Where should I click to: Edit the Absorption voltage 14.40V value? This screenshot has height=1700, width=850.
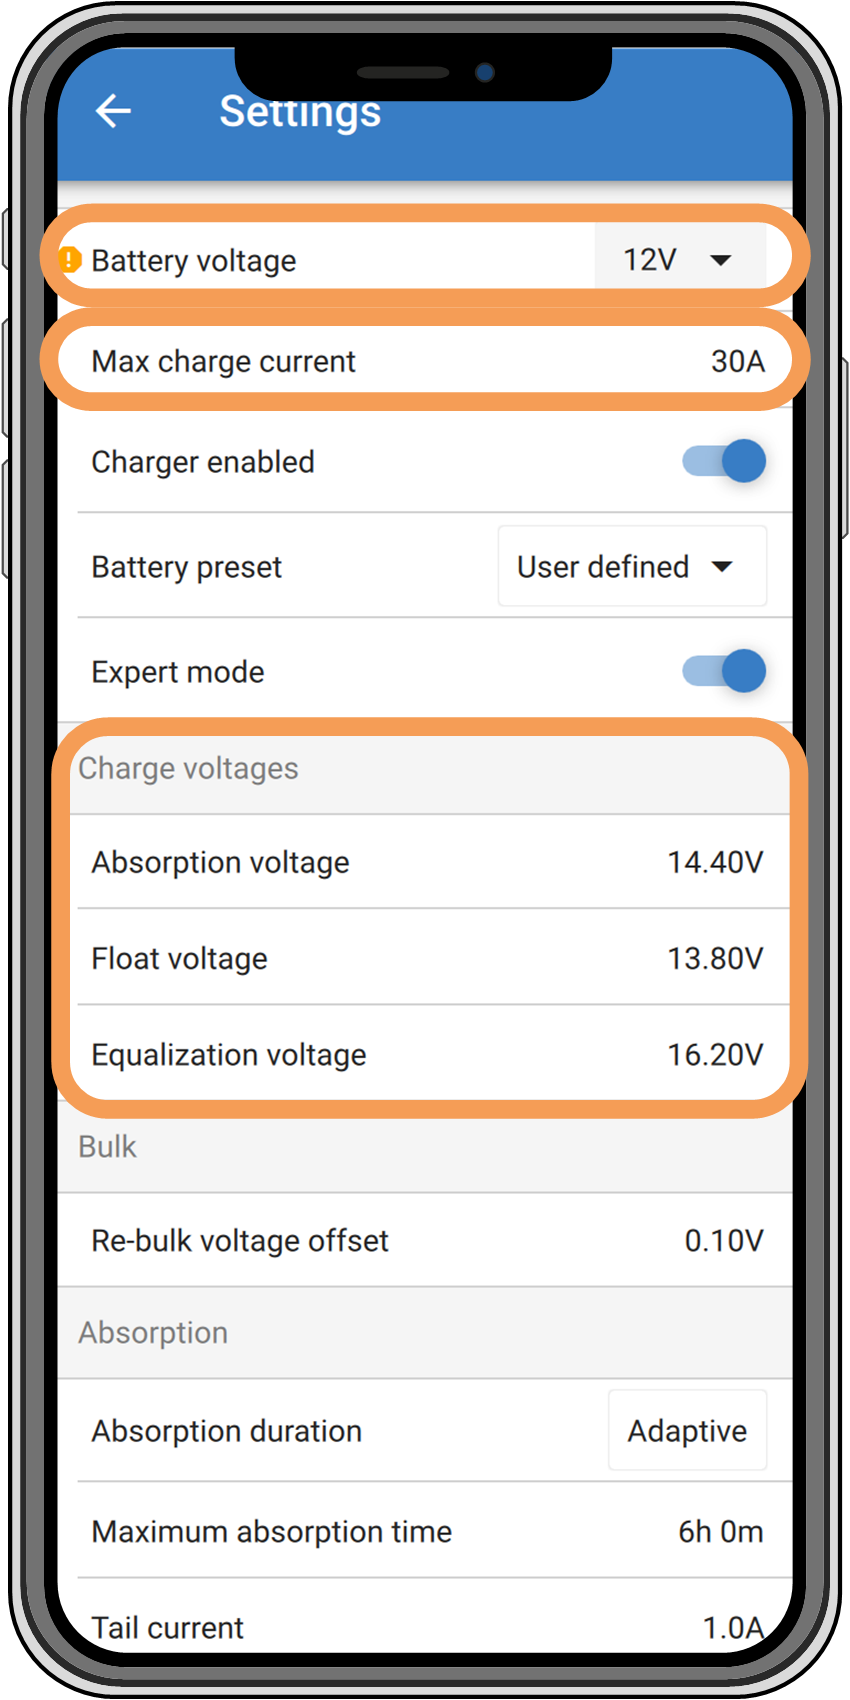pos(715,862)
